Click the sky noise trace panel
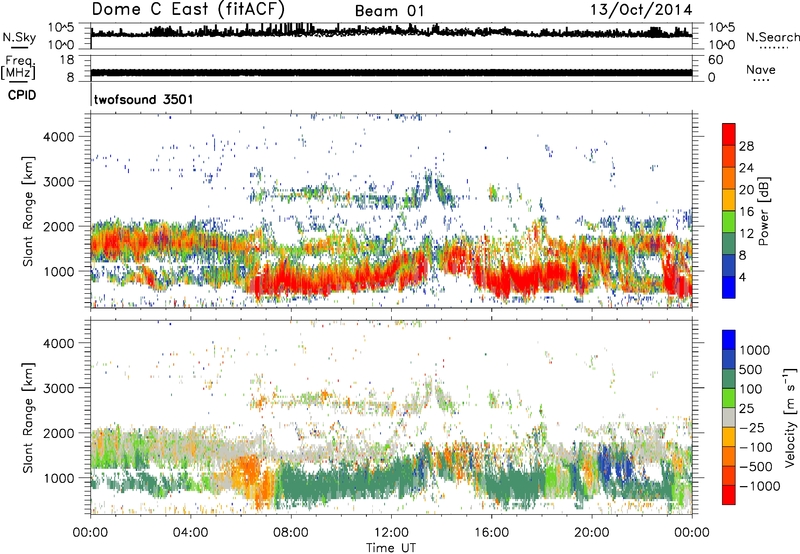The width and height of the screenshot is (800, 554). click(391, 36)
